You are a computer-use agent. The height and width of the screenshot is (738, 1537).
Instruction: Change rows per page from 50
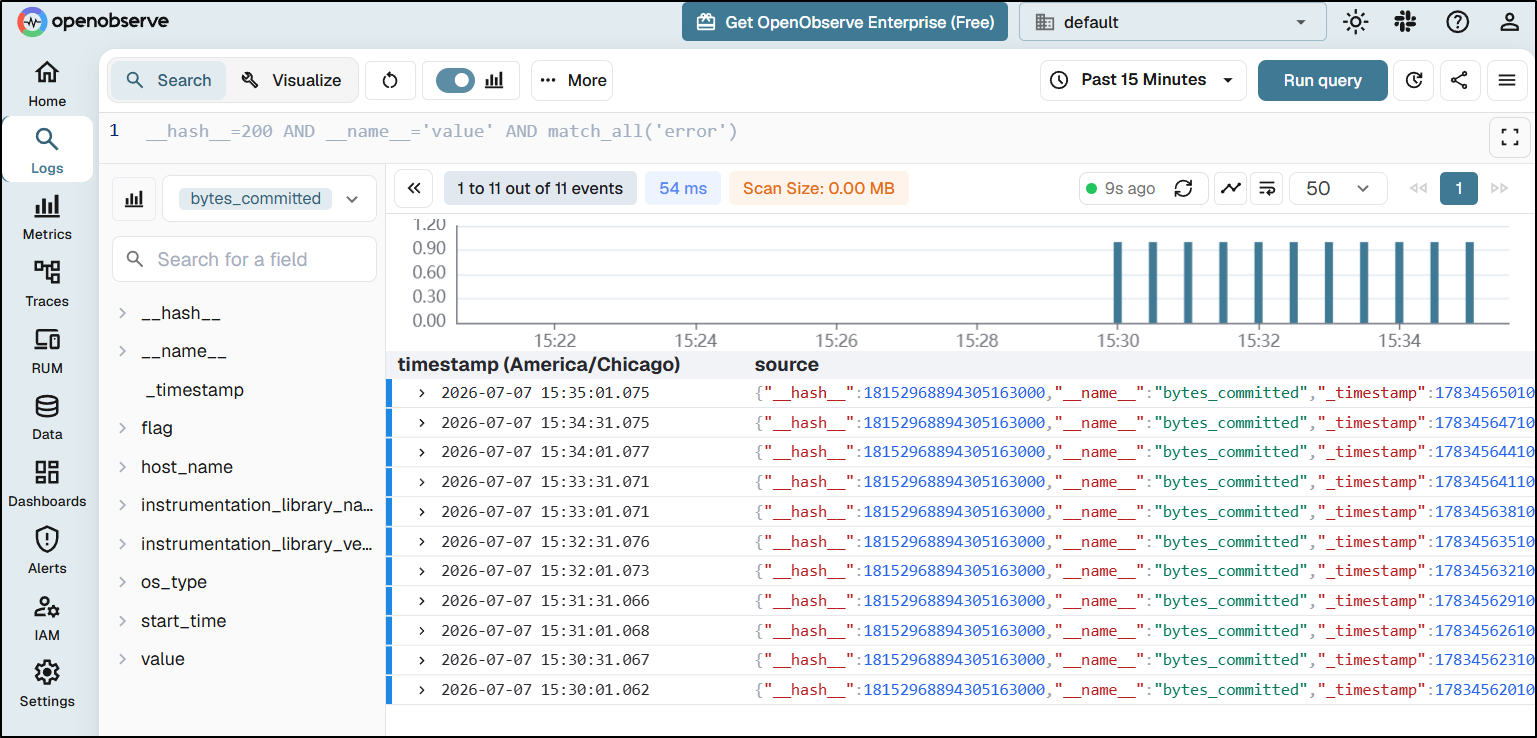1338,188
